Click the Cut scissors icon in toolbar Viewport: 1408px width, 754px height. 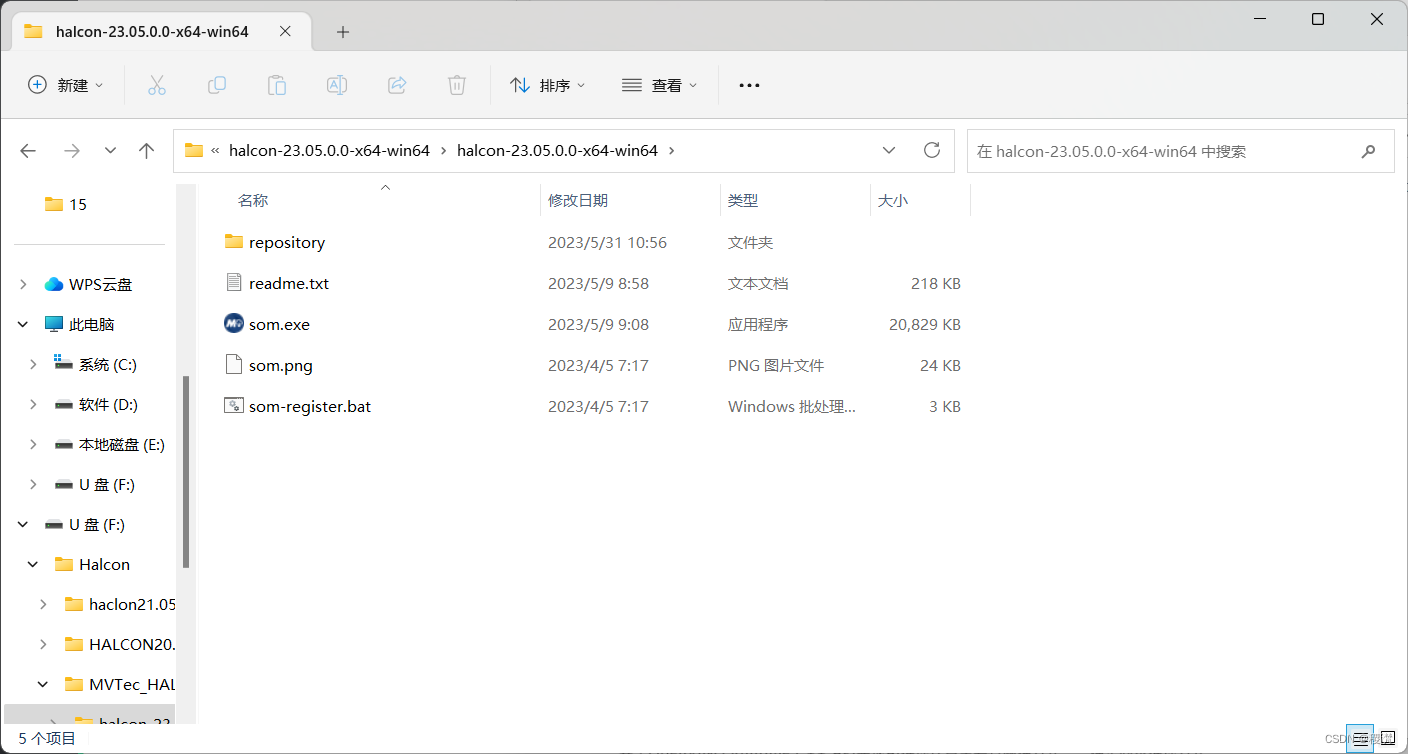point(156,85)
